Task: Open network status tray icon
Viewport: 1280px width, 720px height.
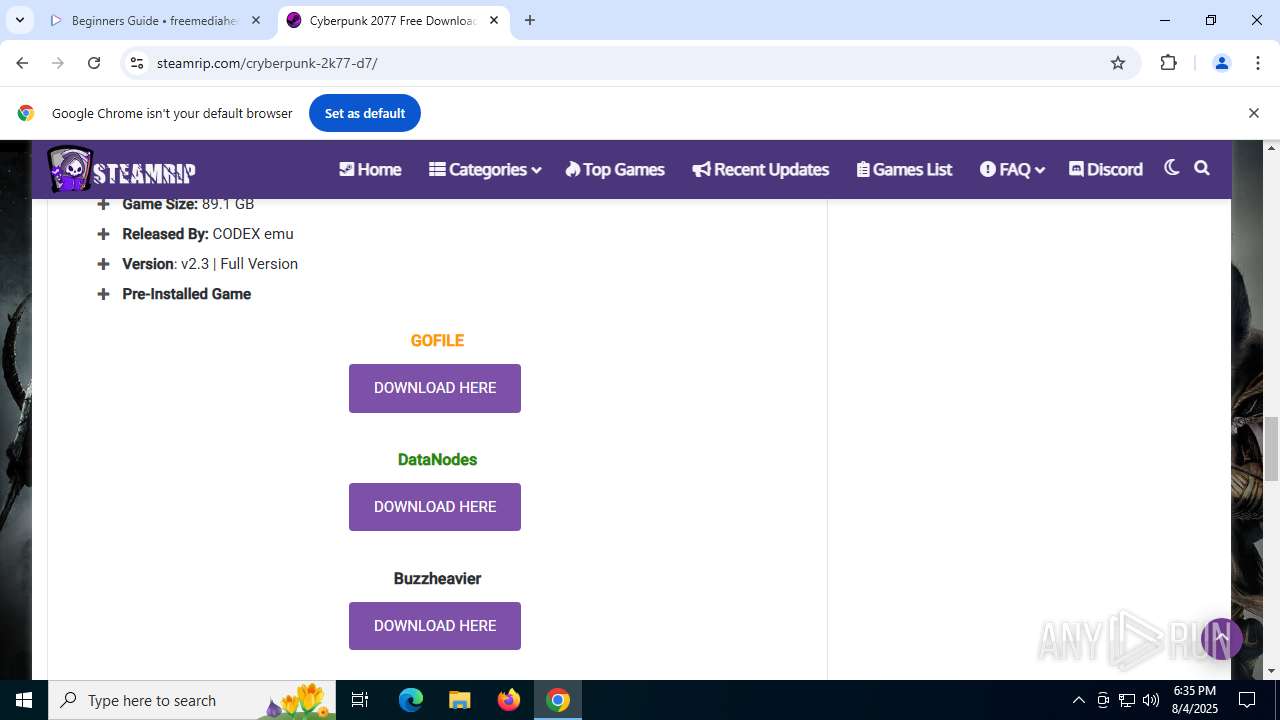Action: 1127,700
